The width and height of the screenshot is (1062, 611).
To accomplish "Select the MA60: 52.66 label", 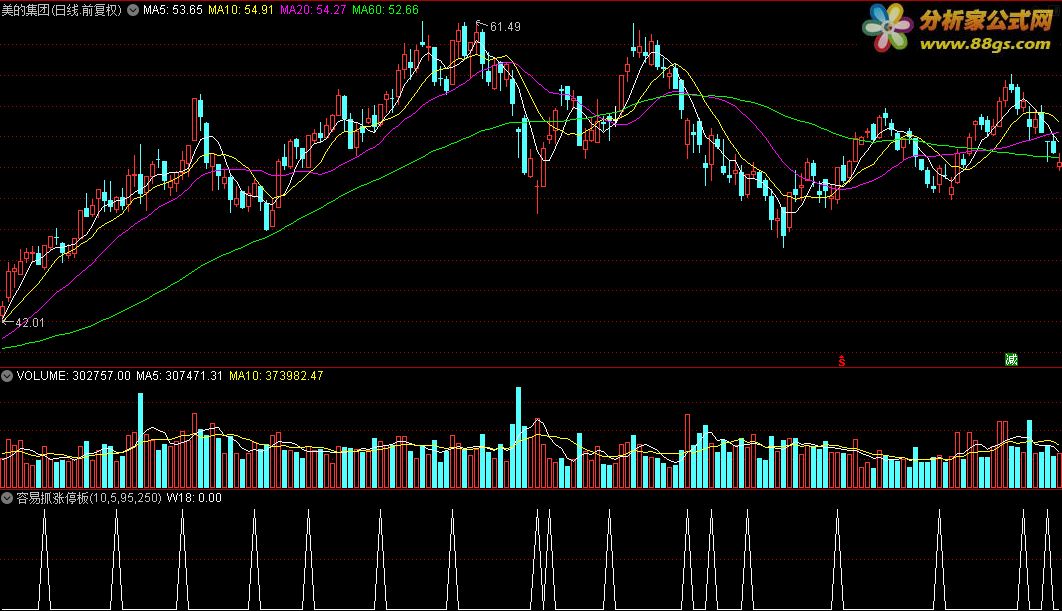I will (385, 10).
